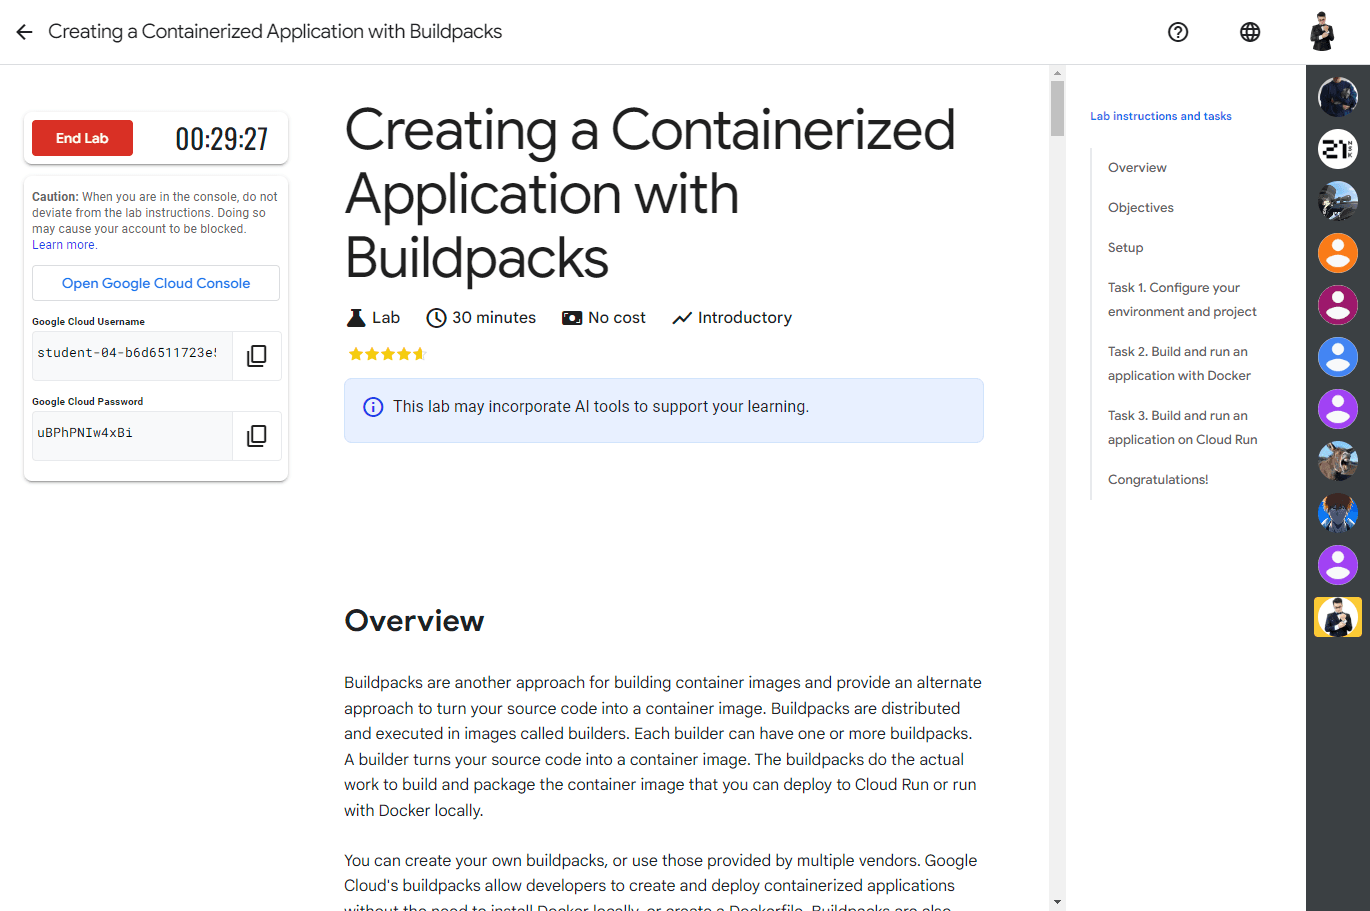
Task: Click the money icon beside No cost
Action: click(x=572, y=318)
